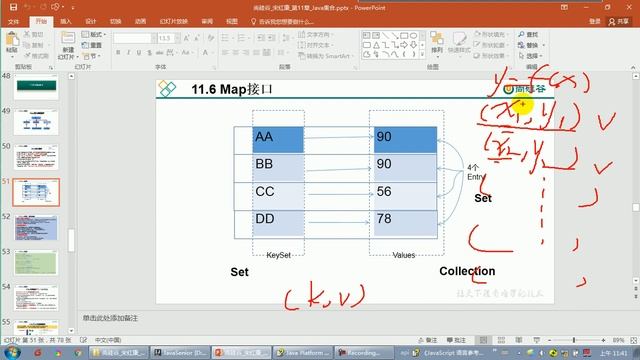Decrease font size with the smaller A icon
640x360 pixels.
click(197, 38)
